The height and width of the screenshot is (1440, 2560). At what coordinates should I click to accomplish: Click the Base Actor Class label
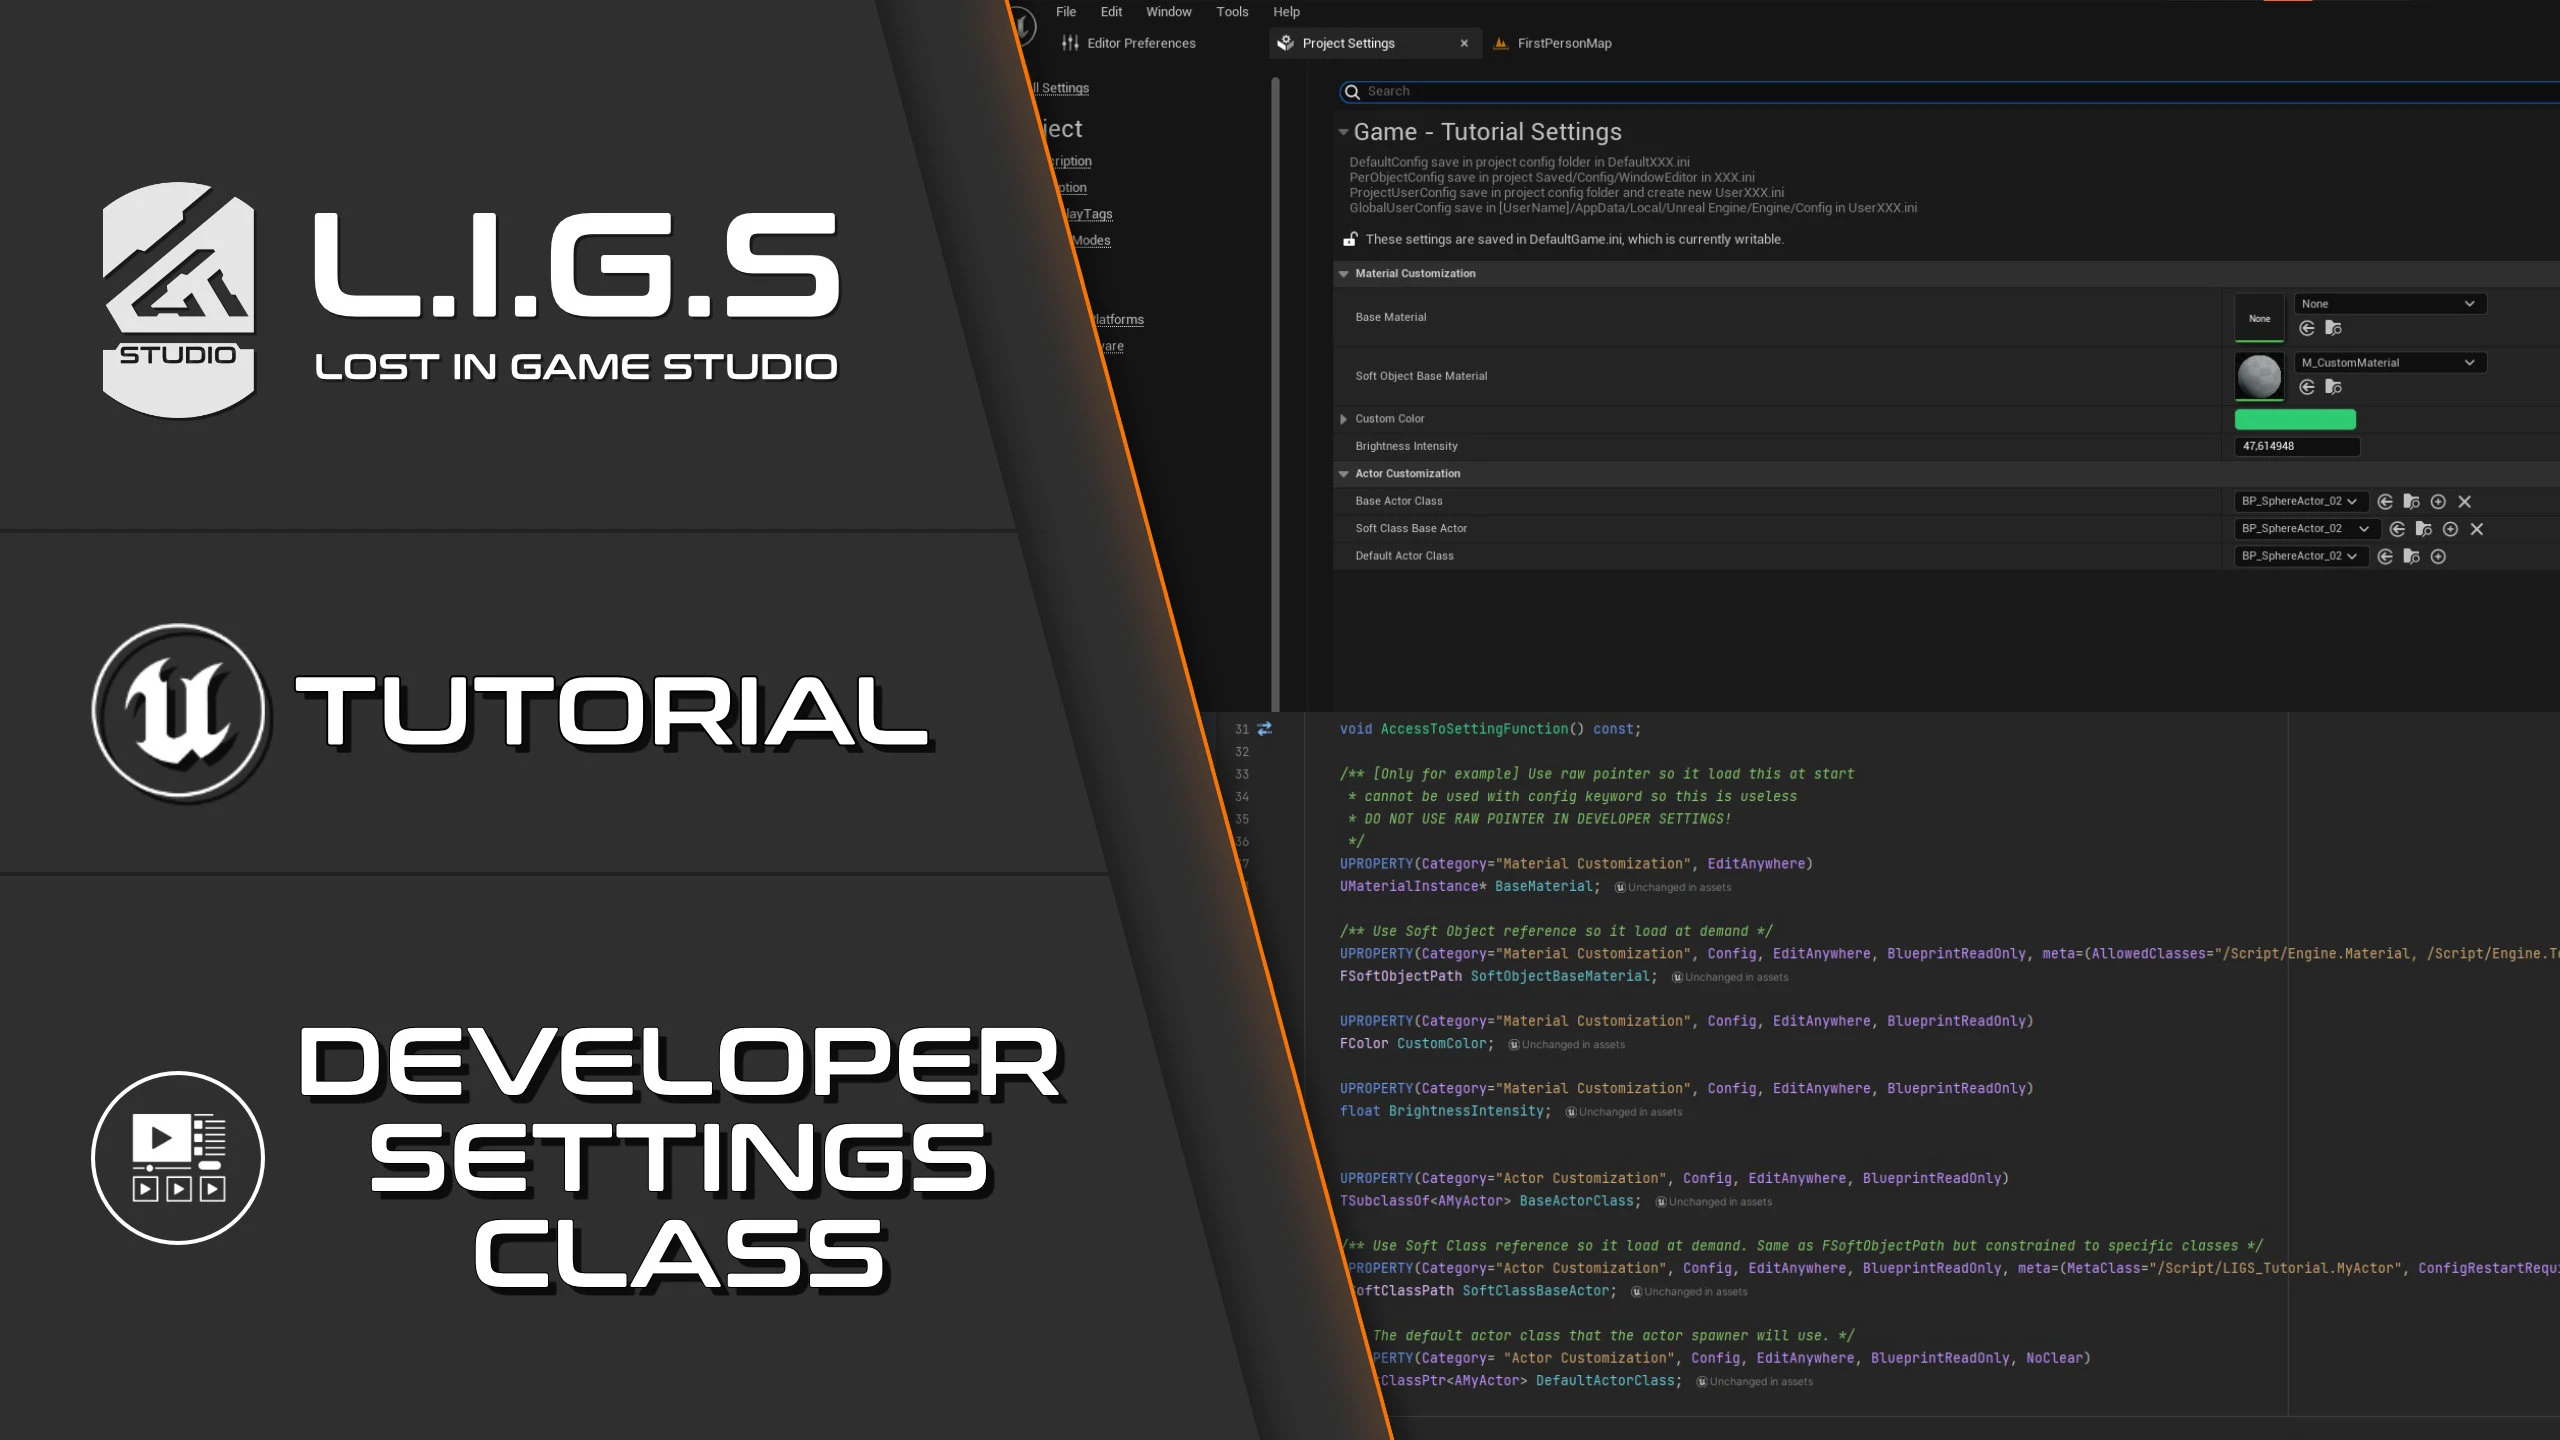pyautogui.click(x=1398, y=501)
